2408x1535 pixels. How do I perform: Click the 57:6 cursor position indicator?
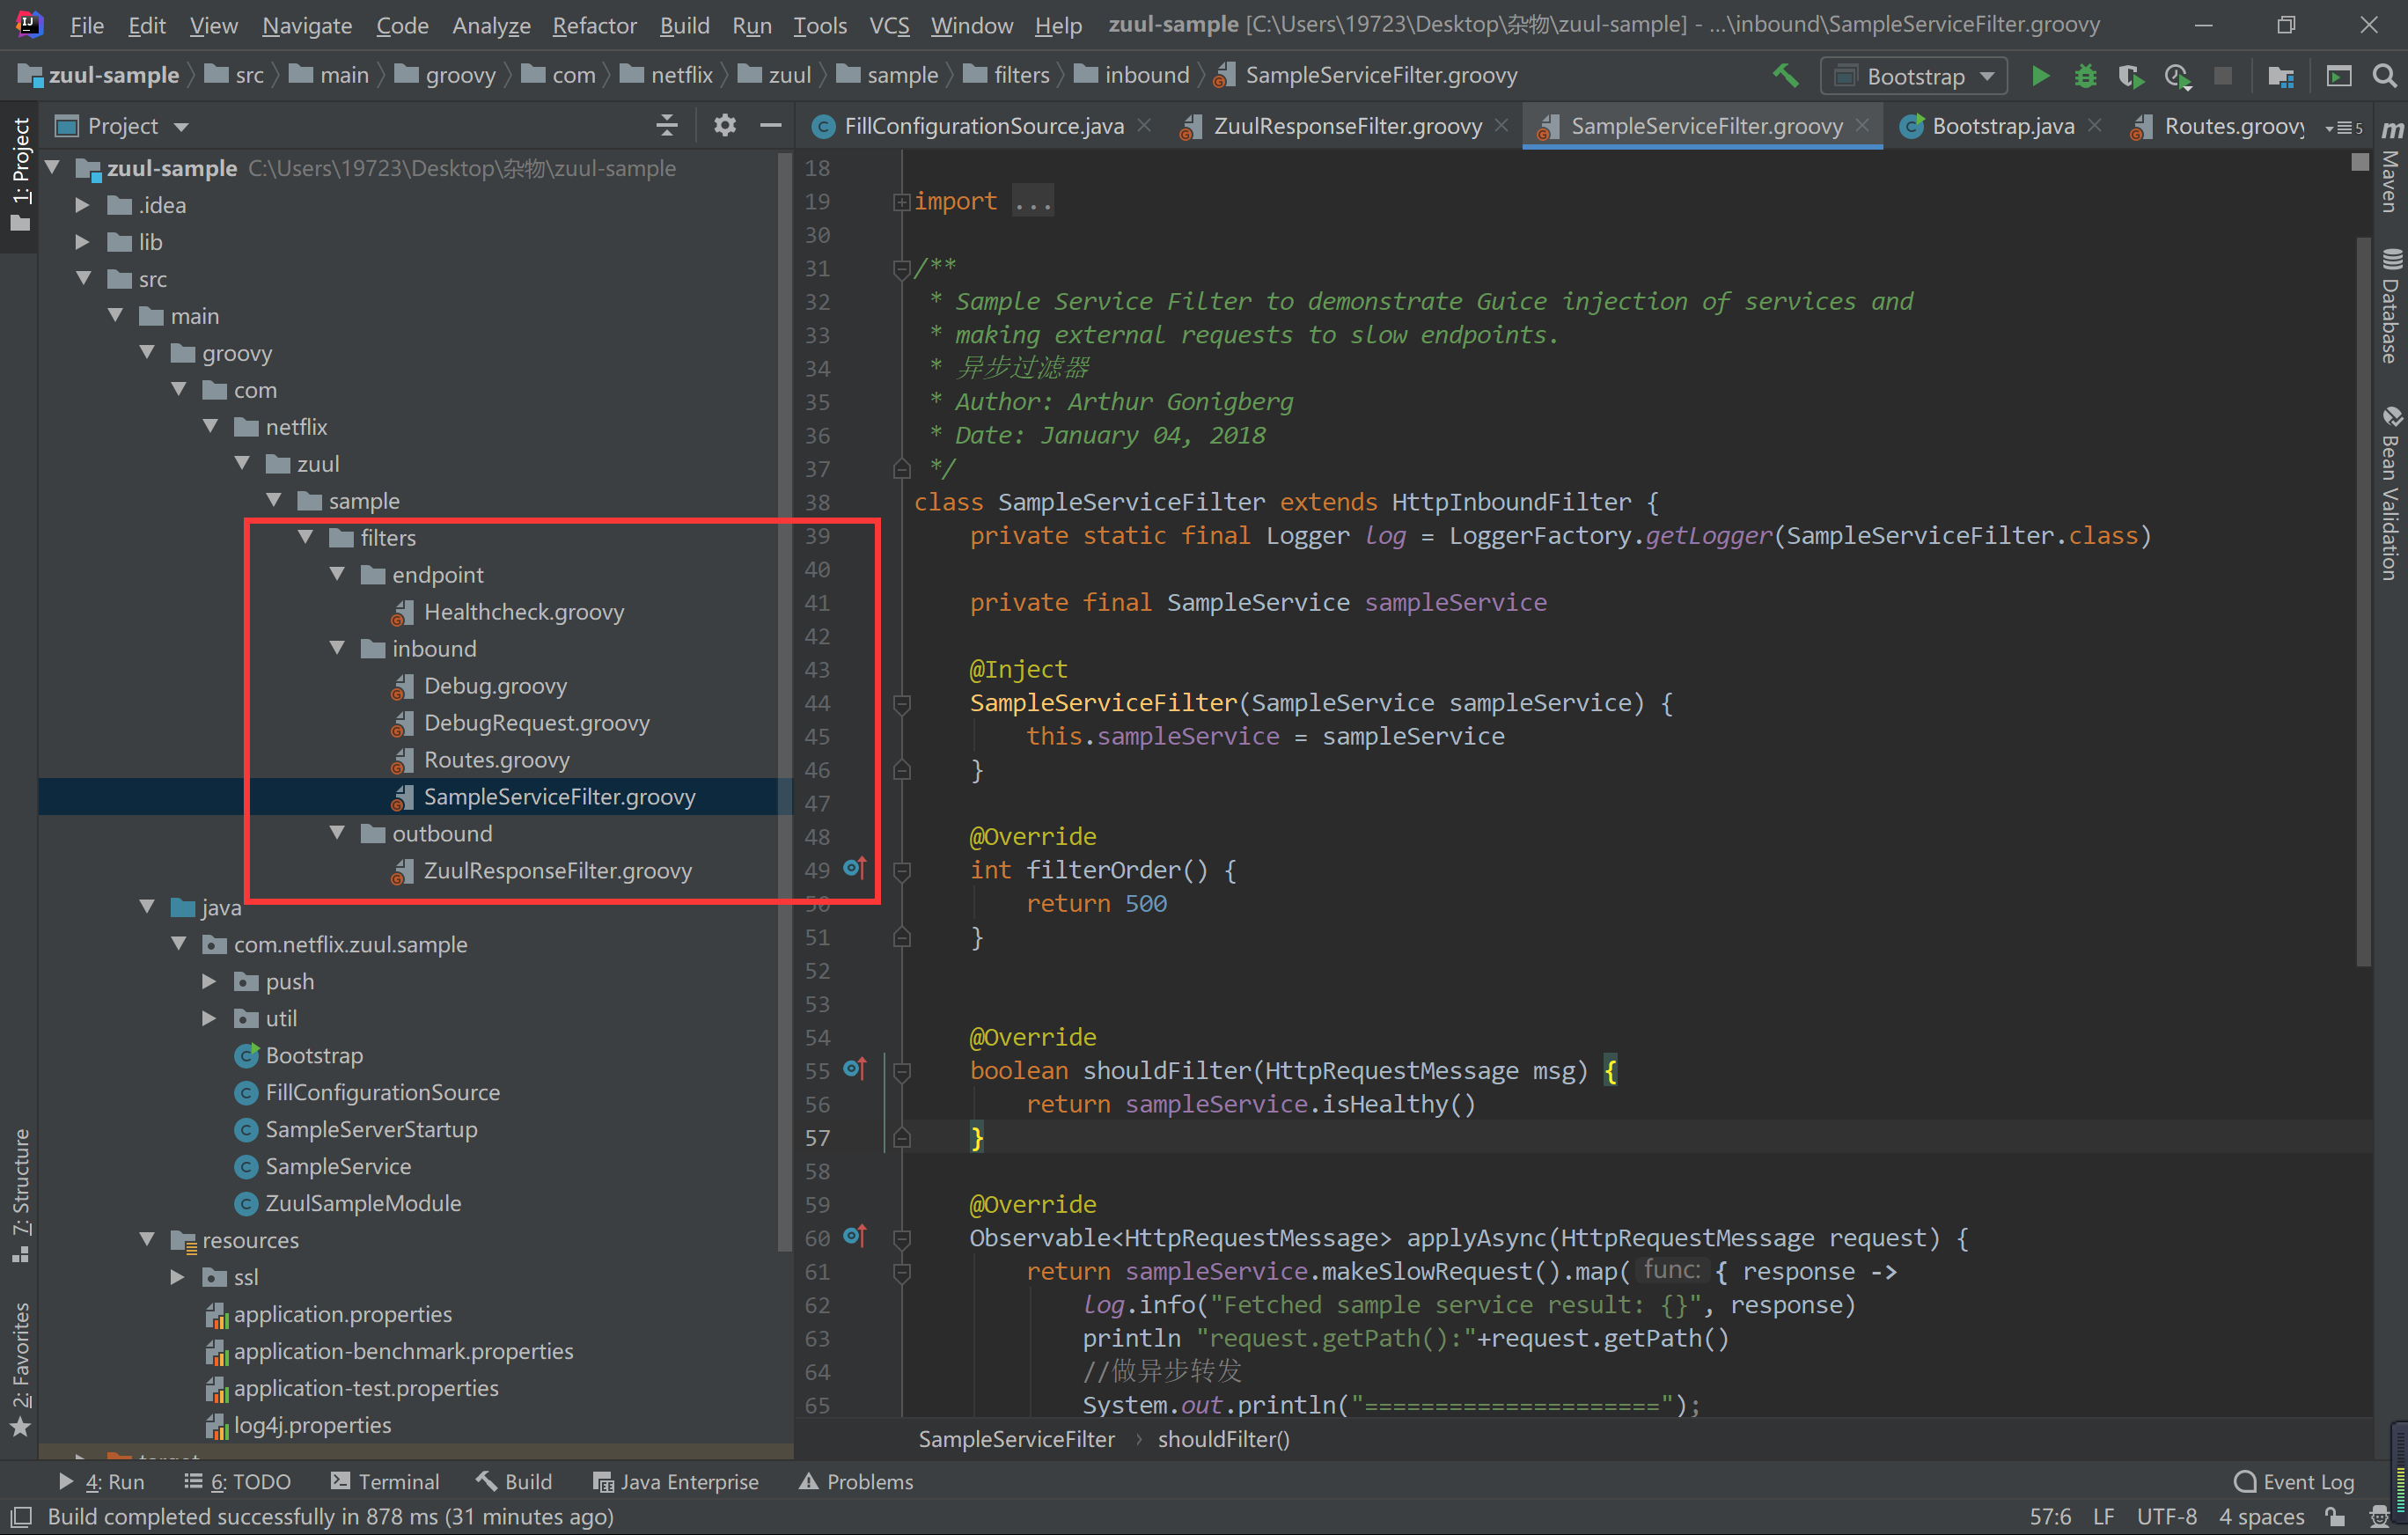pos(2050,1516)
